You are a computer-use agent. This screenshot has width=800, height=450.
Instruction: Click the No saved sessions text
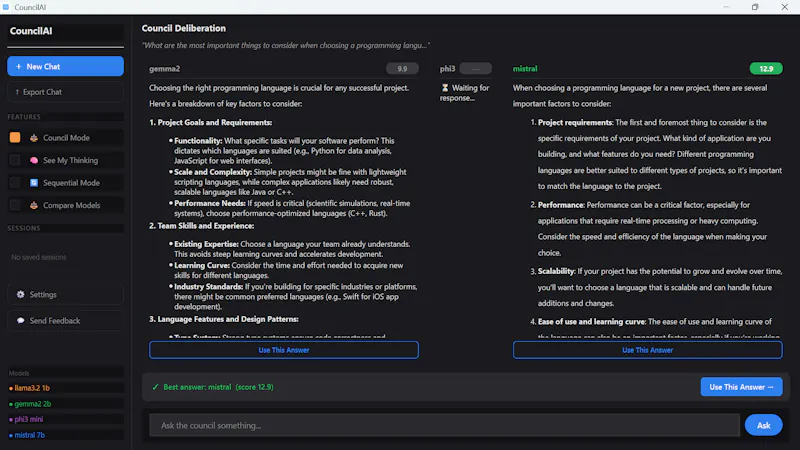pos(39,257)
